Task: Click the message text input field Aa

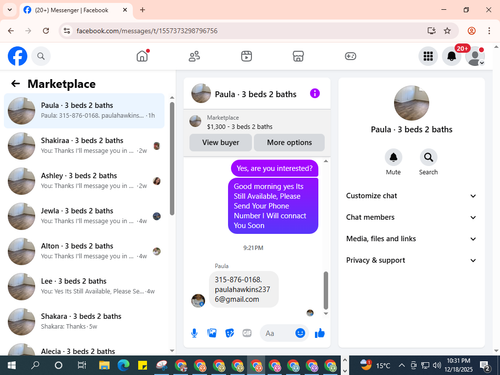Action: (x=278, y=333)
